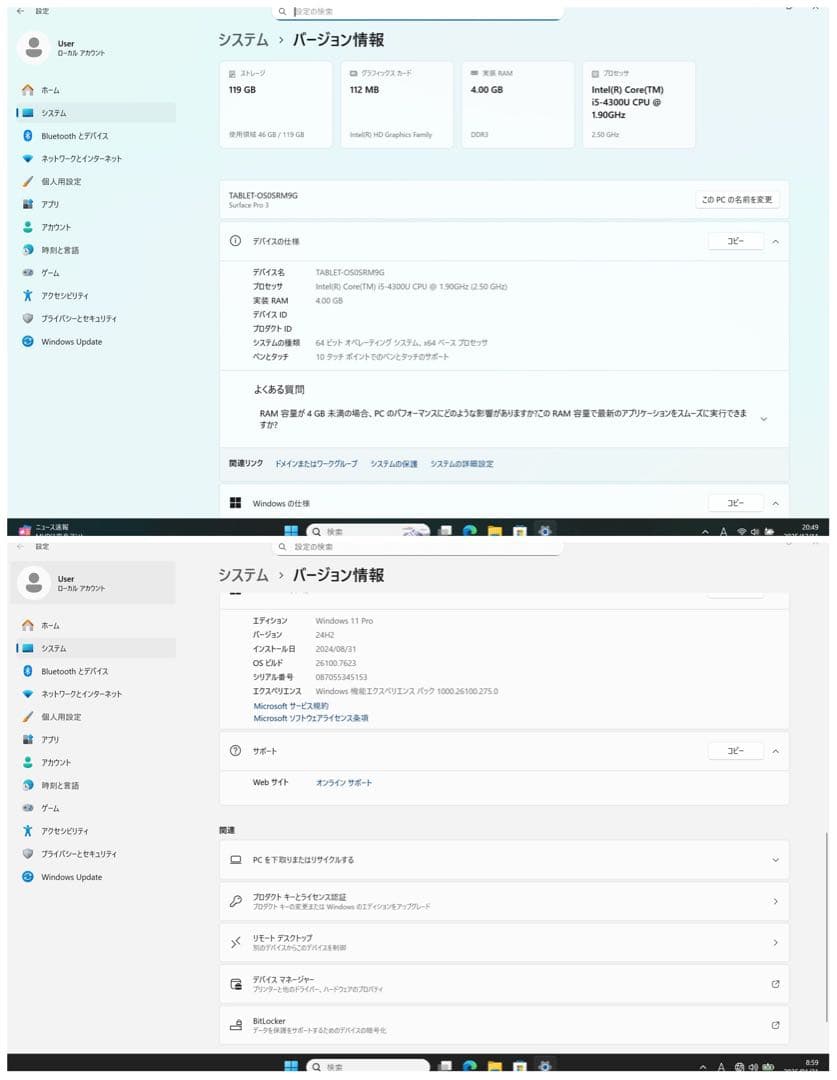Click the PC を下取りまたはリサイクルする laptop icon
The width and height of the screenshot is (837, 1080).
coord(236,860)
